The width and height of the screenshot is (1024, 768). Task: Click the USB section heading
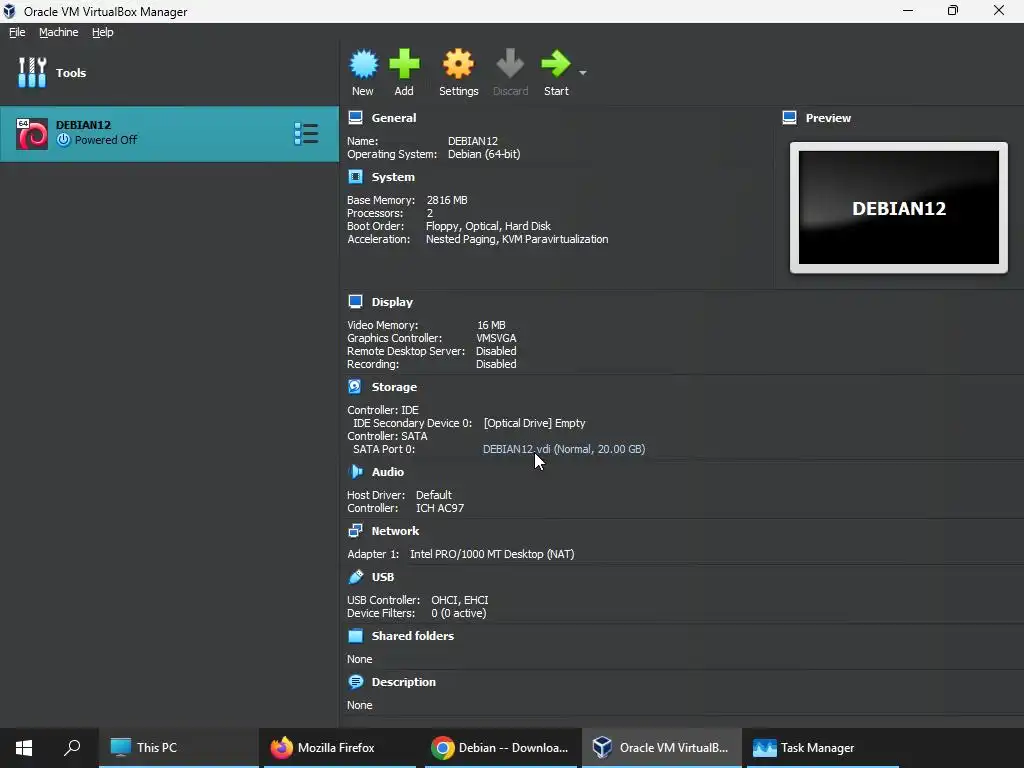coord(383,577)
